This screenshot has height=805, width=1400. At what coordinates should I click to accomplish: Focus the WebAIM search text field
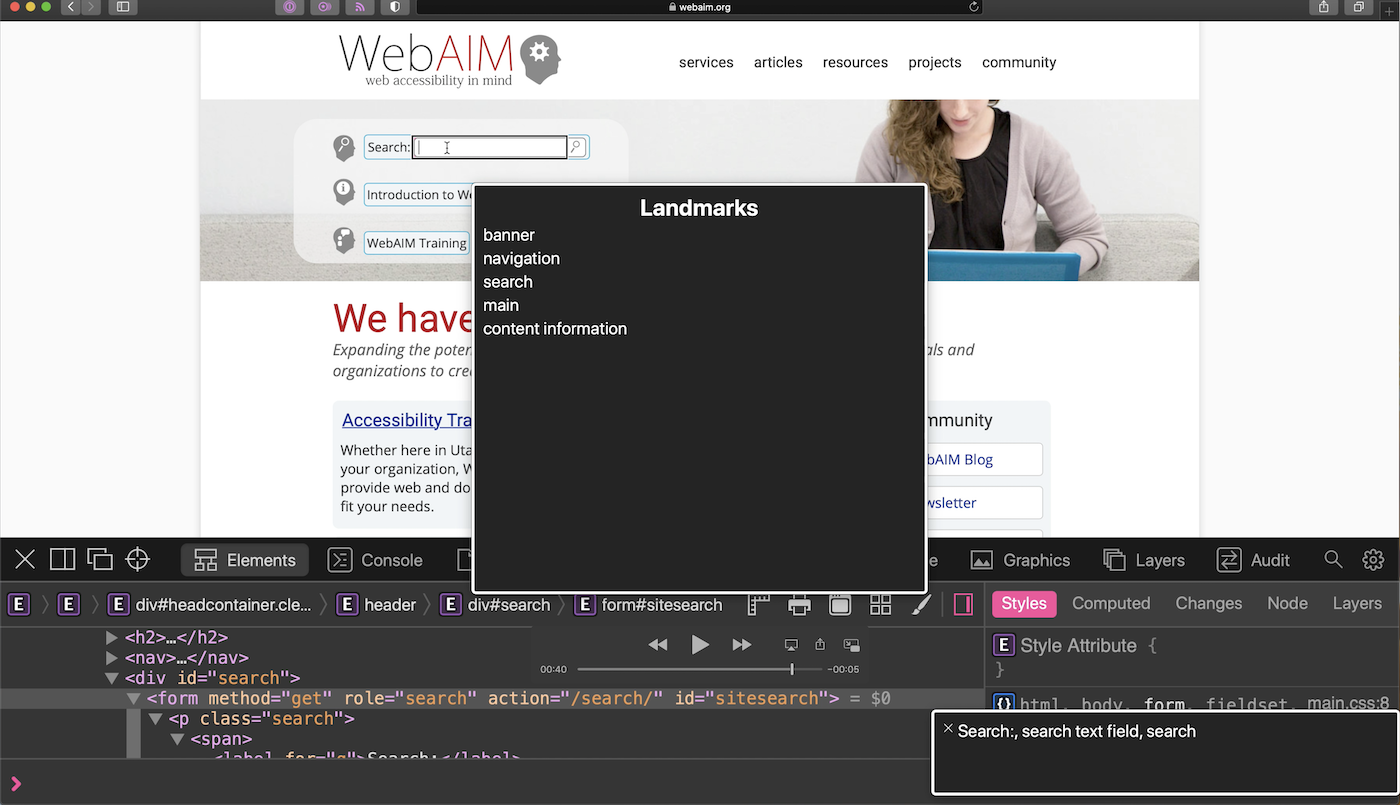(490, 147)
